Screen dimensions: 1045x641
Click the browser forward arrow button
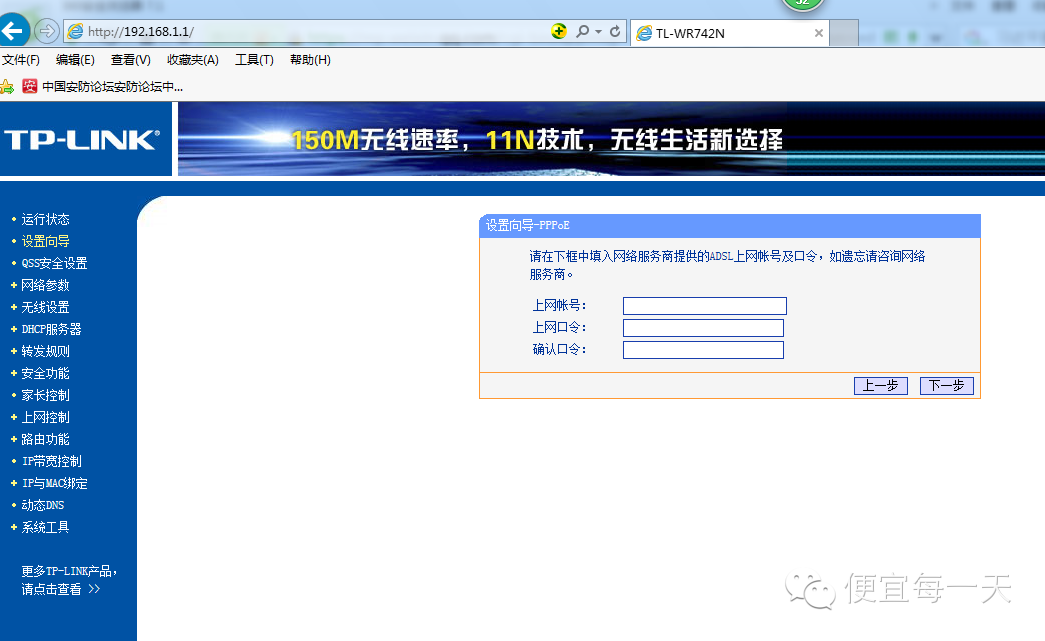(x=47, y=31)
